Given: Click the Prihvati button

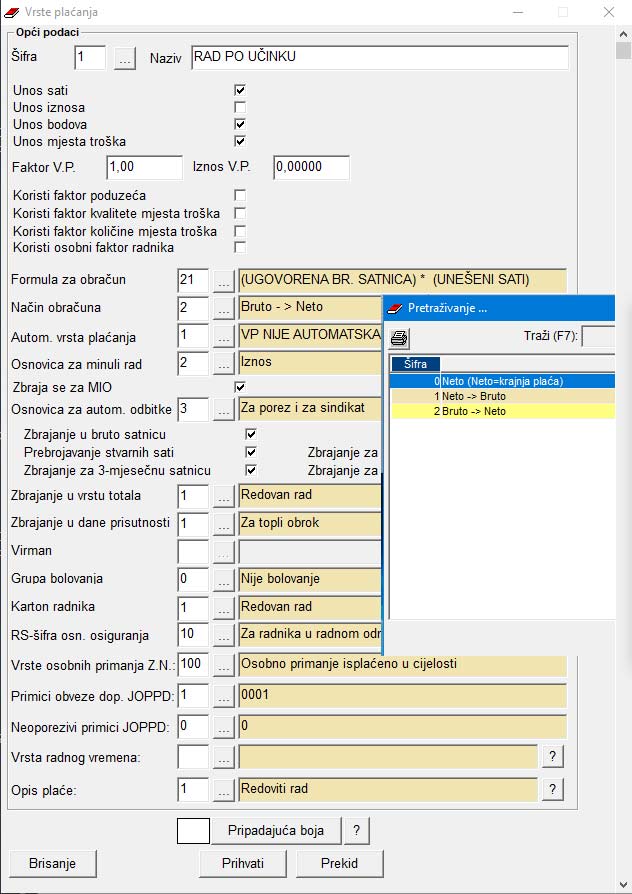Looking at the screenshot, I should tap(243, 863).
